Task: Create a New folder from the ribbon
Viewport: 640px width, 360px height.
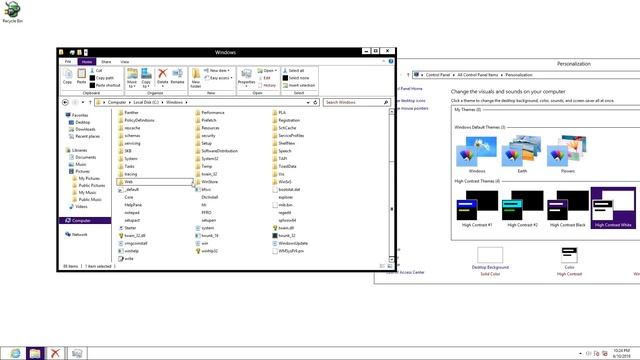Action: click(x=196, y=78)
